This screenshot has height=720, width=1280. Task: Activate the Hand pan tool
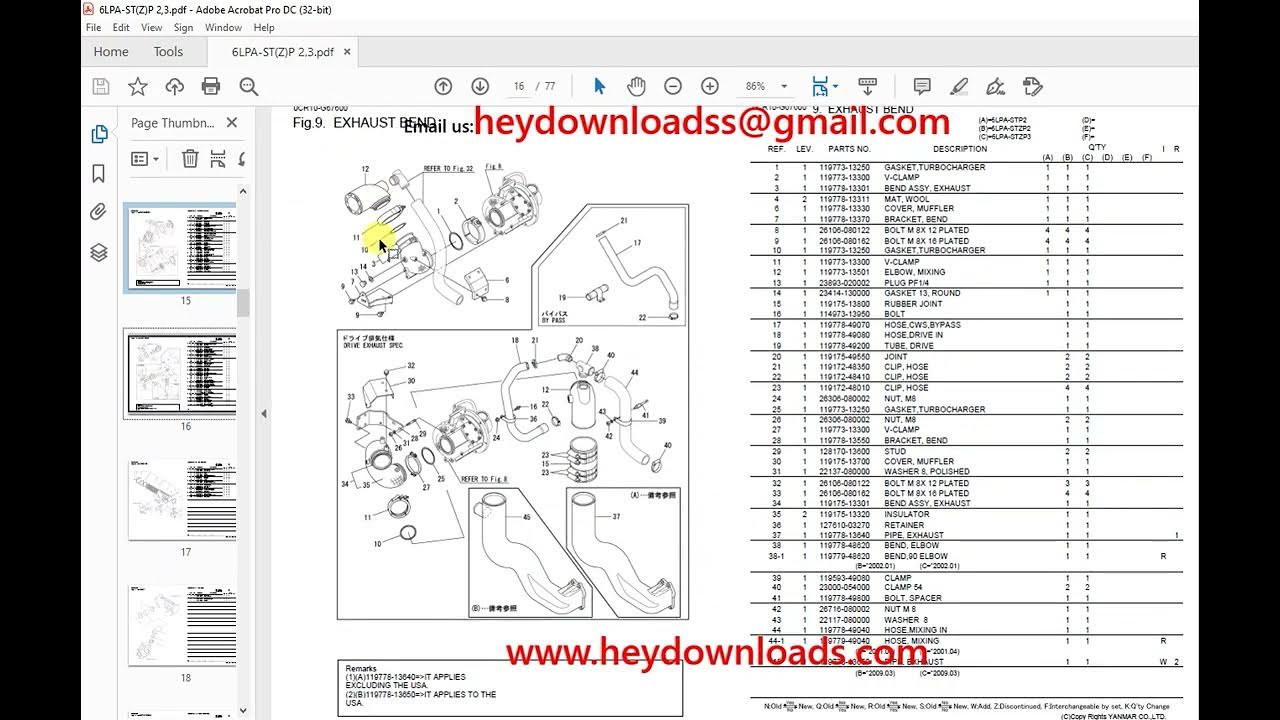tap(636, 87)
